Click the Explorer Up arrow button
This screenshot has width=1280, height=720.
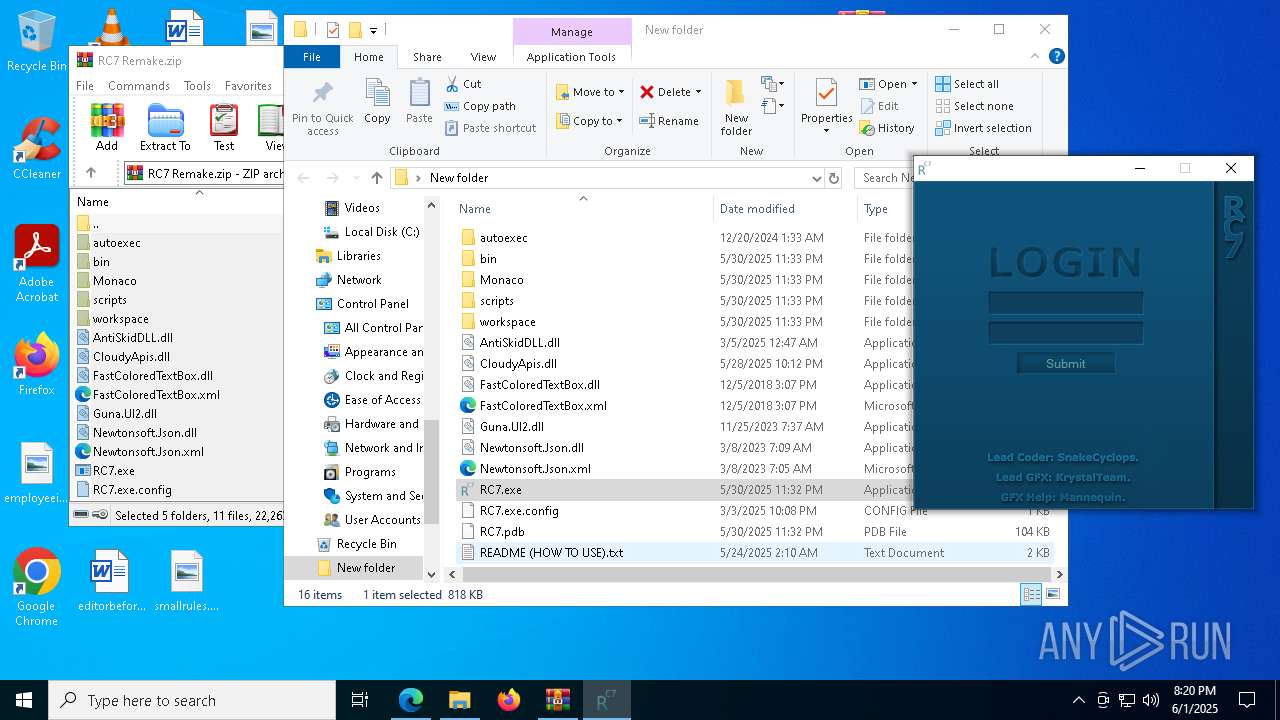coord(376,178)
